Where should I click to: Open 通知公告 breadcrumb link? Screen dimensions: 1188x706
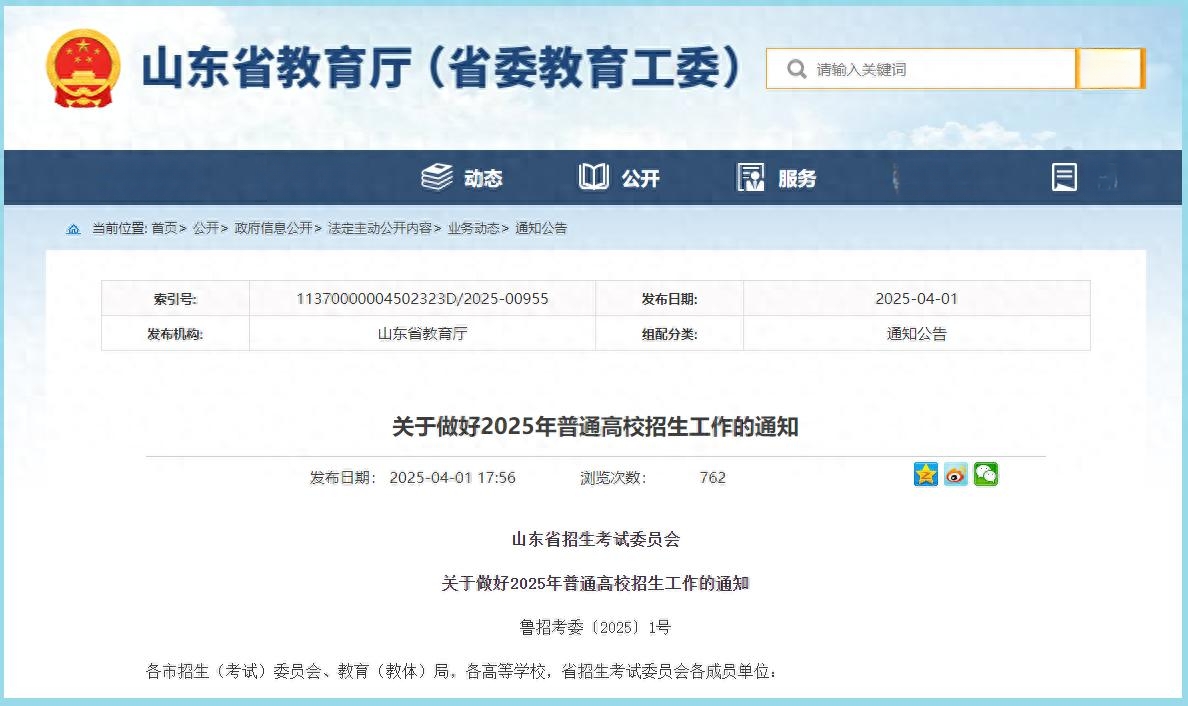(541, 228)
